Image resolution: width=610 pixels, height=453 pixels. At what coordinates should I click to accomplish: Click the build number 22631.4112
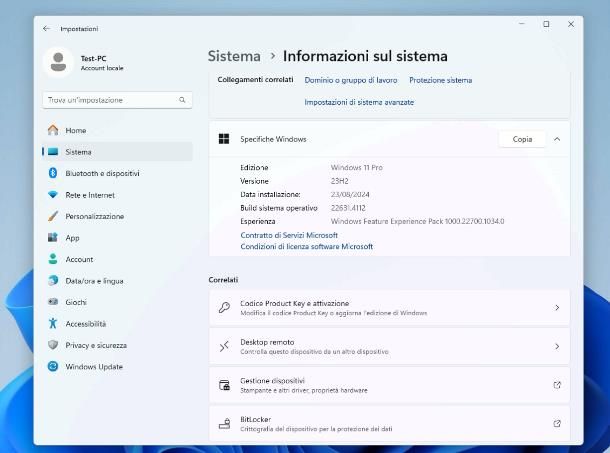coord(348,208)
